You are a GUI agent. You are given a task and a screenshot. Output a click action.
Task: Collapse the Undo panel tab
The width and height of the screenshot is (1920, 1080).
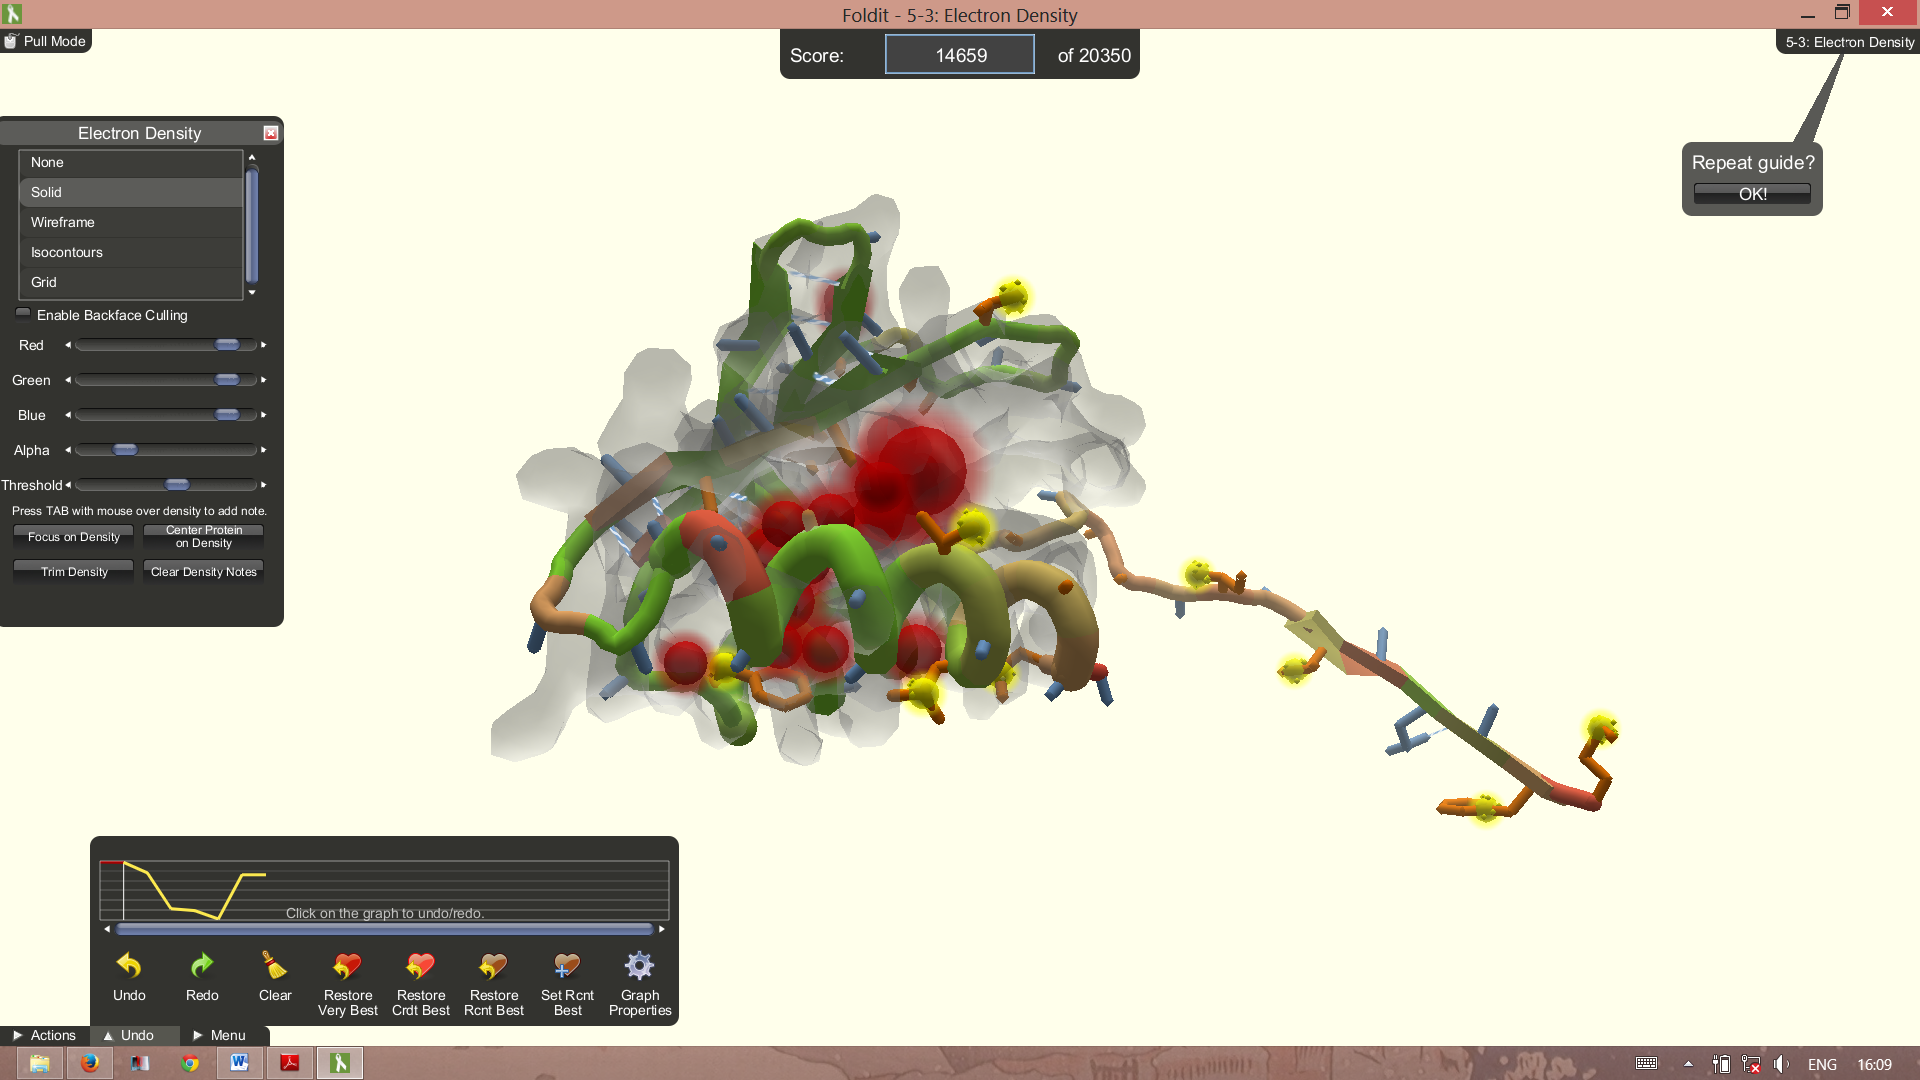134,1035
